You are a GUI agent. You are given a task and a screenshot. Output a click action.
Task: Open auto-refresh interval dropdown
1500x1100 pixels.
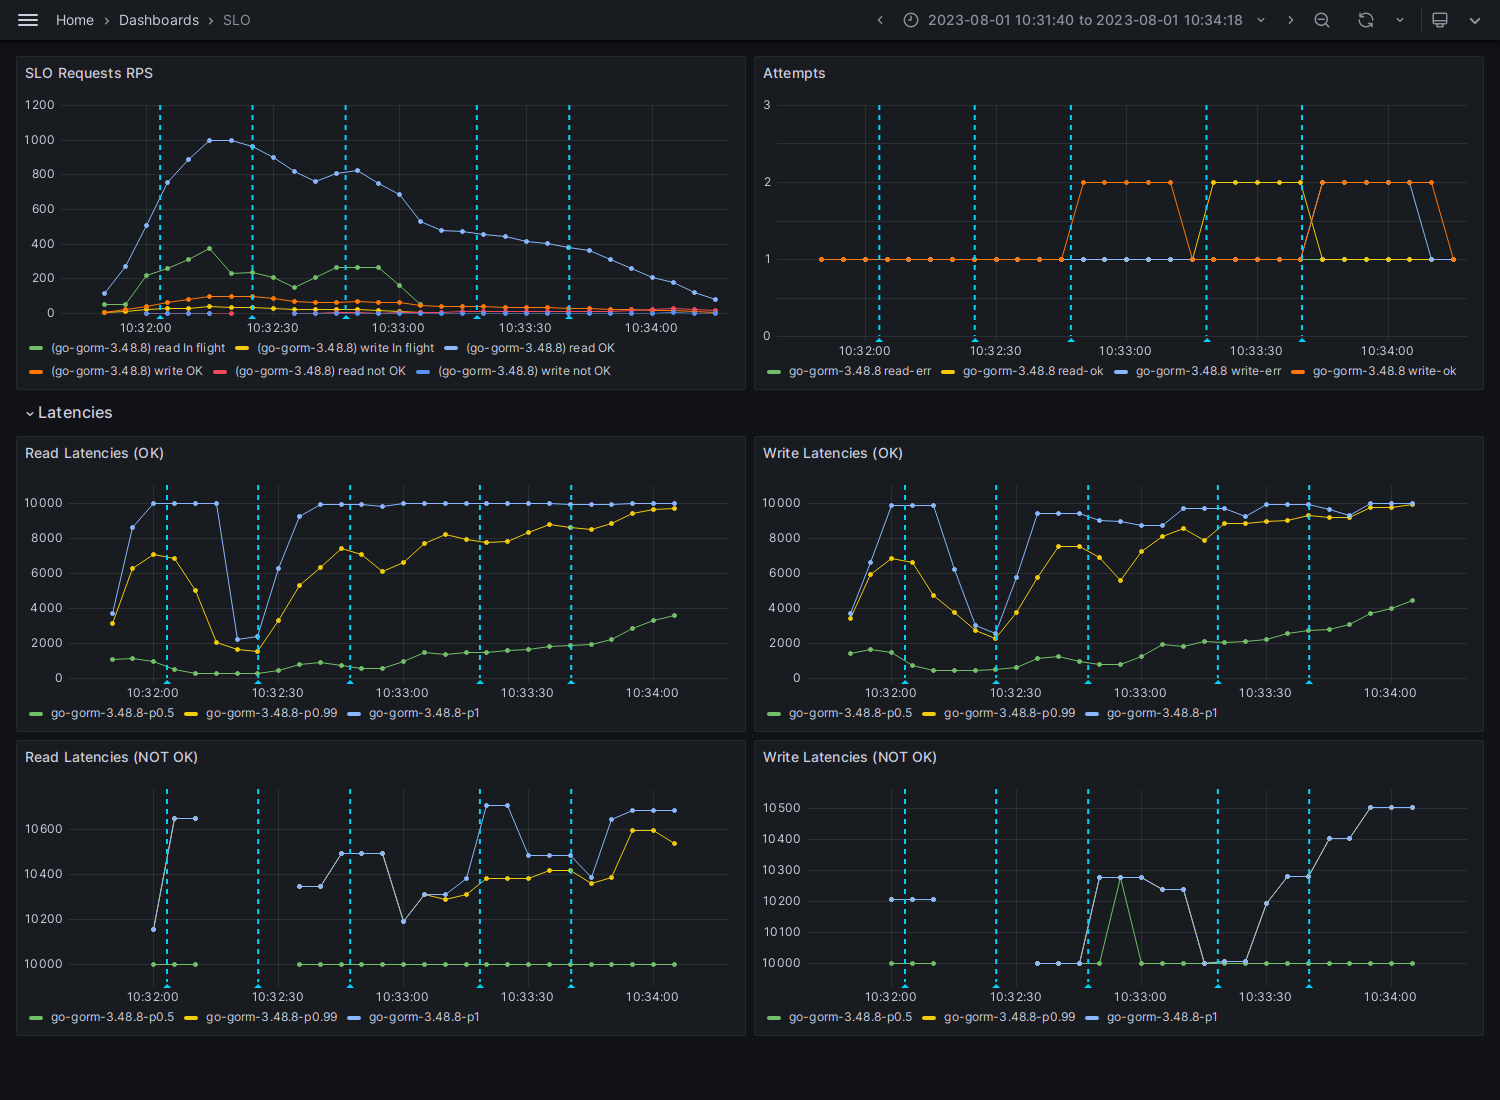1400,20
